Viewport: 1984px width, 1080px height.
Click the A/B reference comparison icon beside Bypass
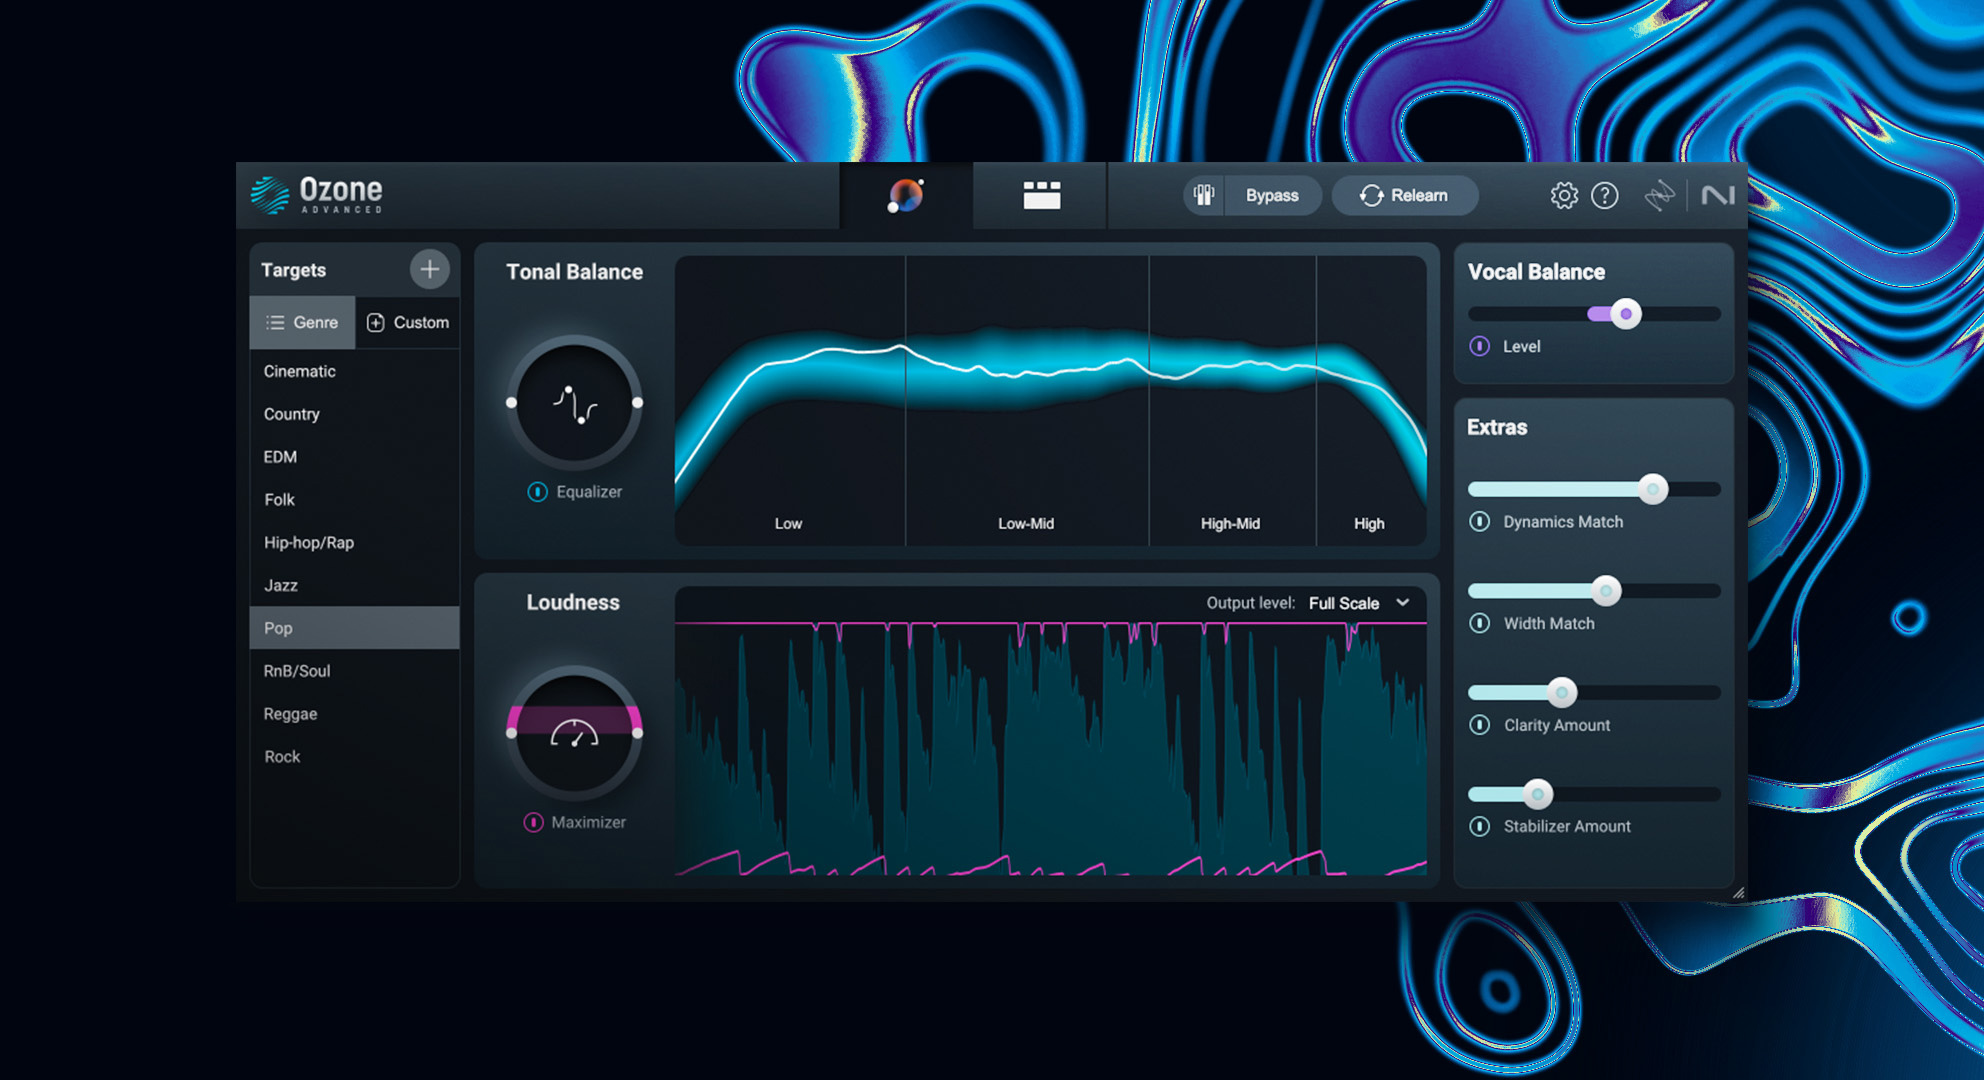click(1203, 196)
